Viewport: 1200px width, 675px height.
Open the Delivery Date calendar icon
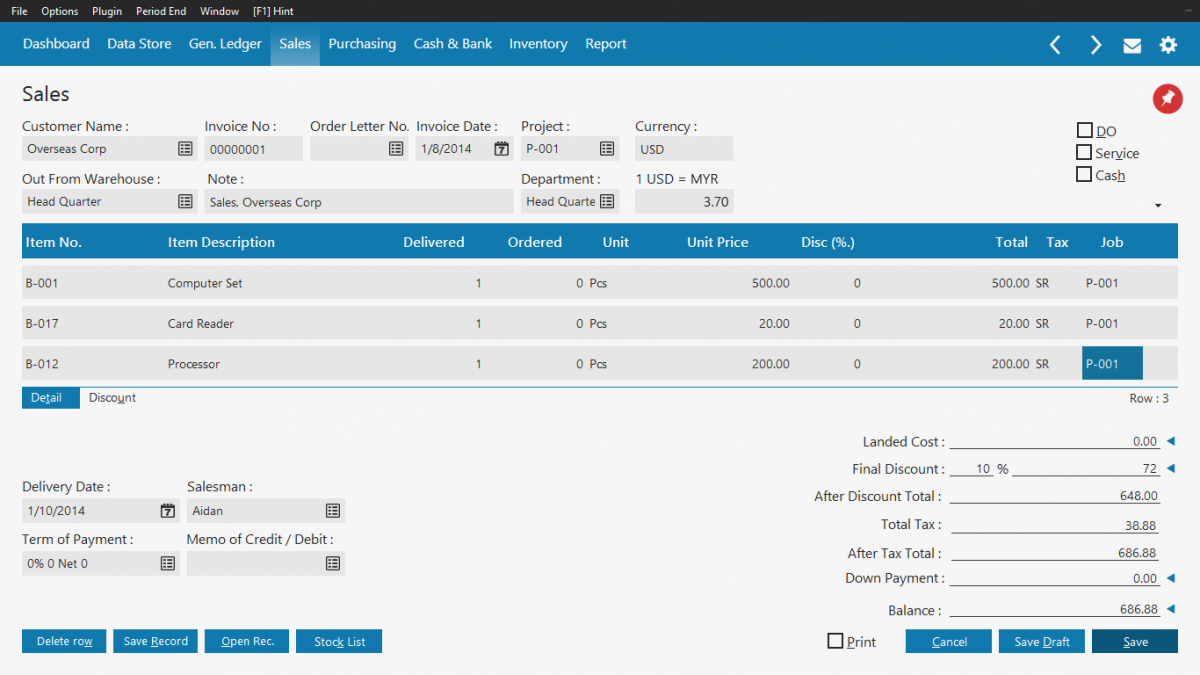click(x=167, y=510)
